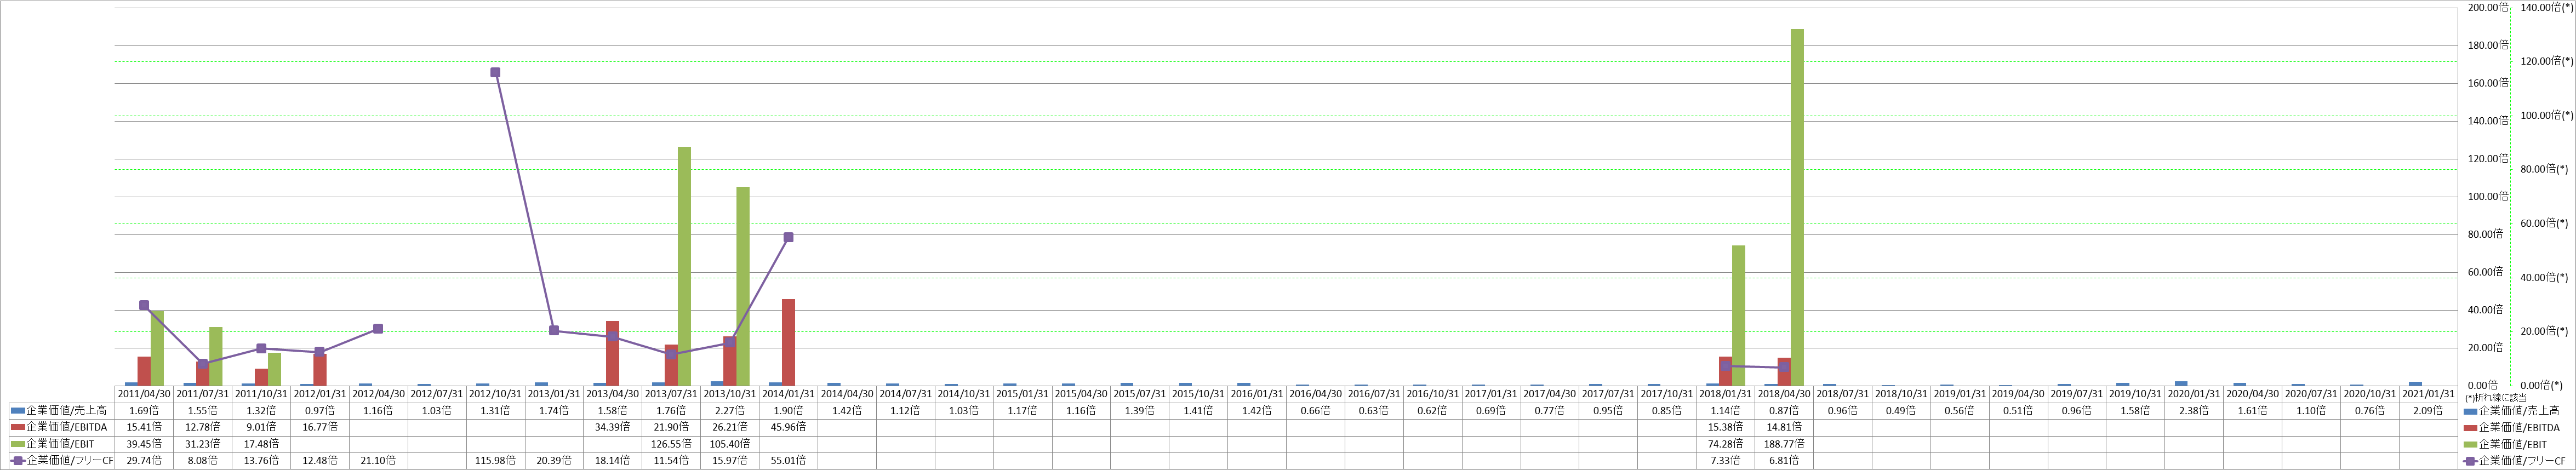The image size is (2576, 470).
Task: Select the 55.01倍 フリーCF cell
Action: coord(788,461)
